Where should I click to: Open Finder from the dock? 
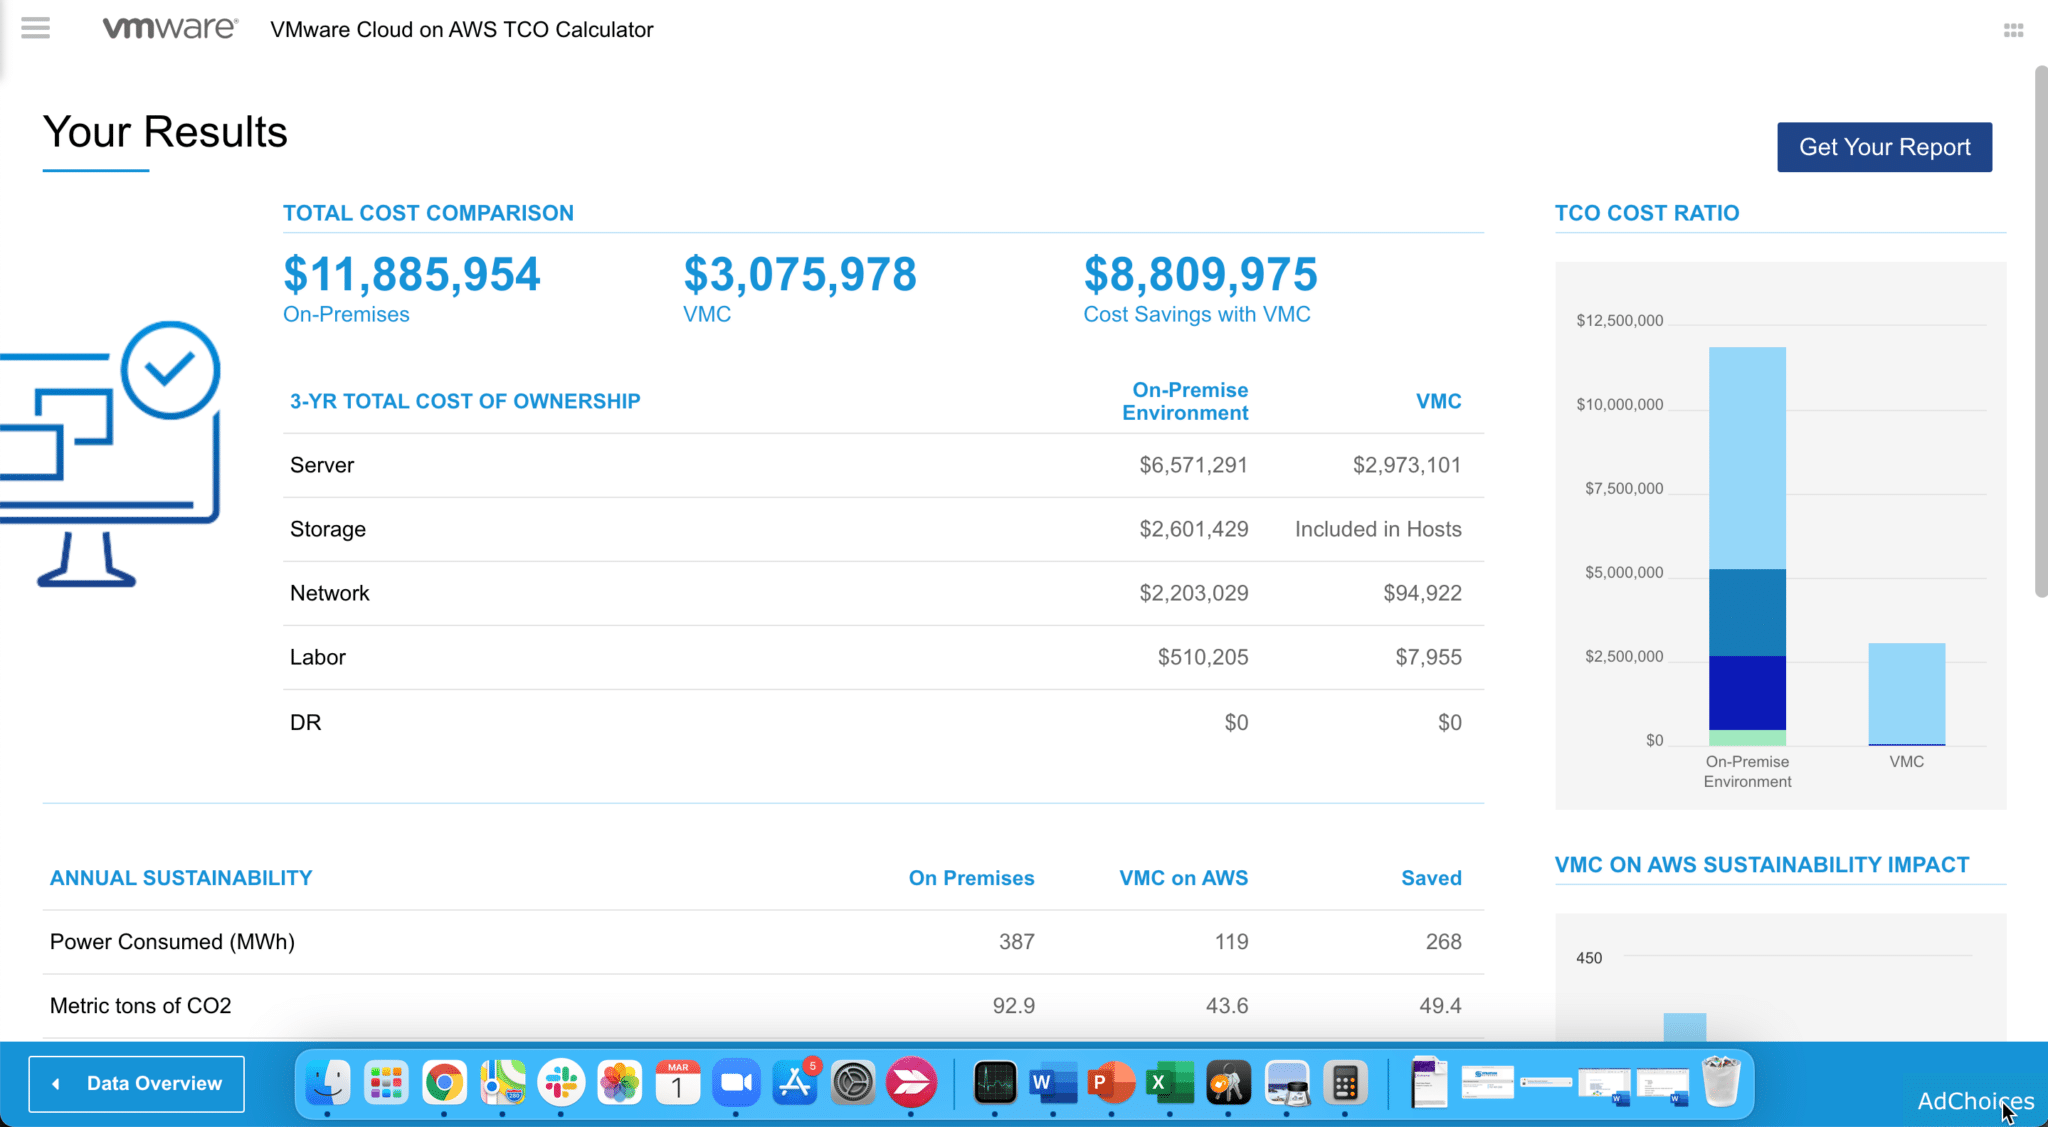pos(327,1082)
